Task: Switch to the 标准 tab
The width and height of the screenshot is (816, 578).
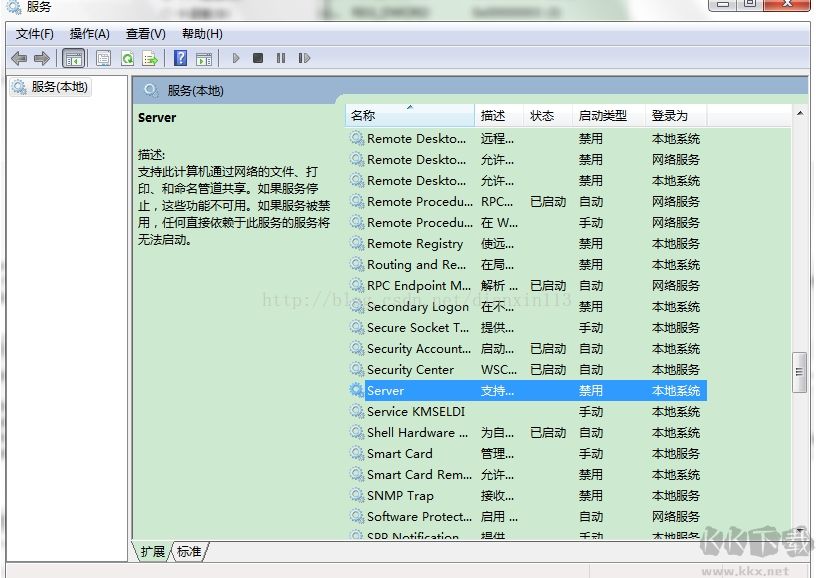Action: click(x=188, y=551)
